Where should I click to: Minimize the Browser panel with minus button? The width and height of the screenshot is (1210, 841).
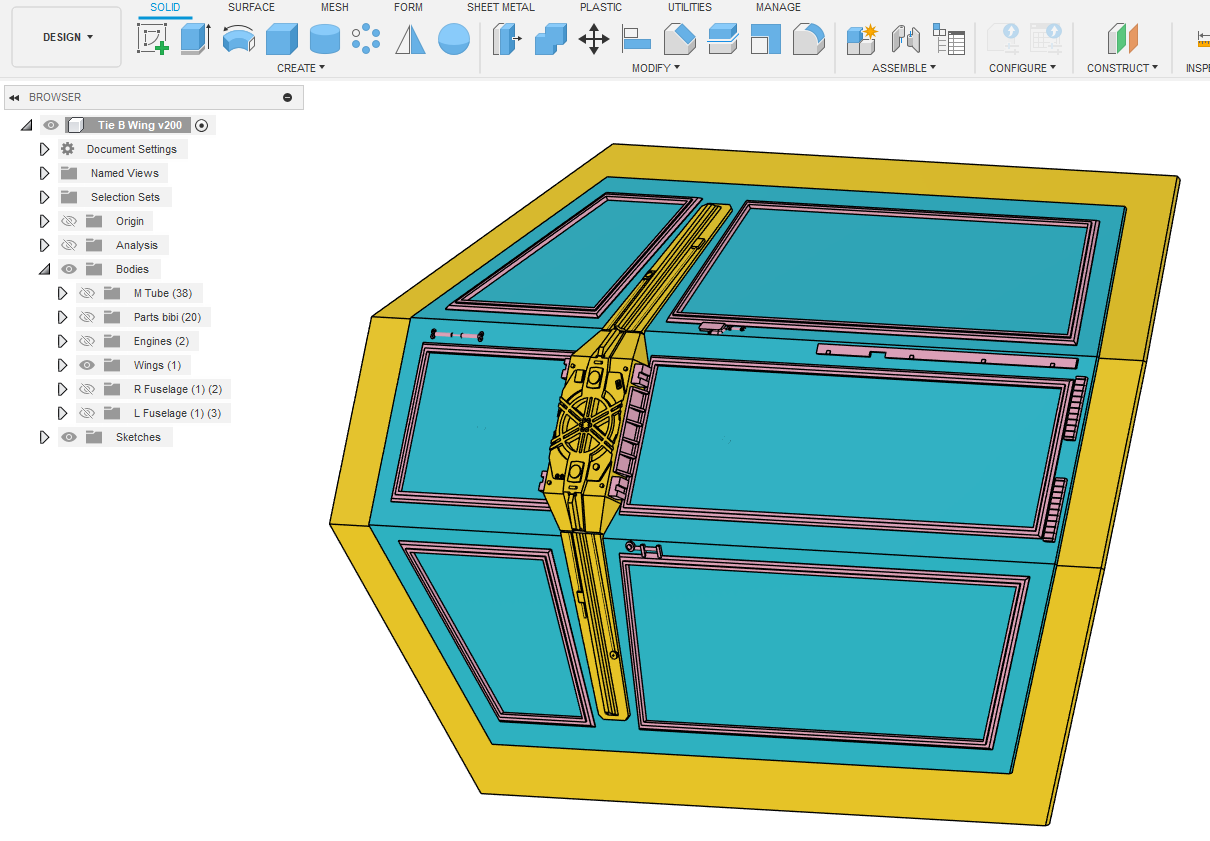click(288, 97)
